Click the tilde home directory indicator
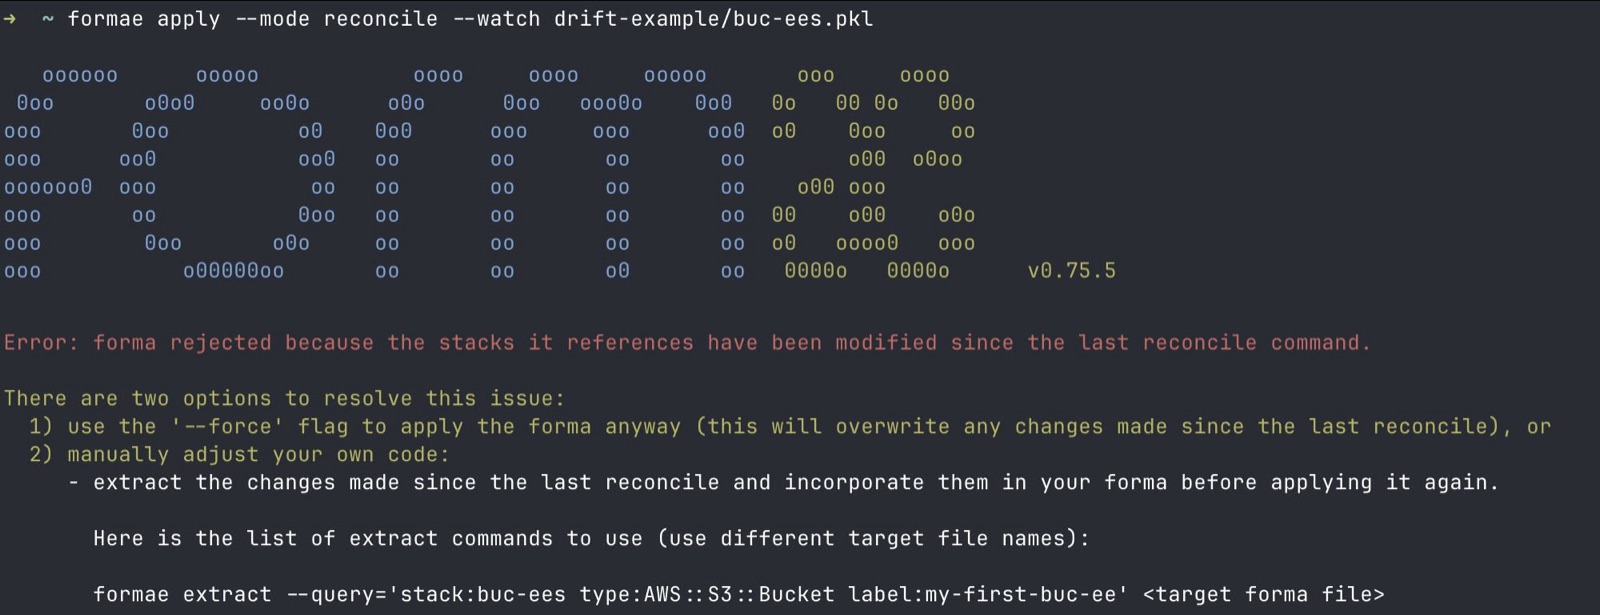This screenshot has height=615, width=1600. click(x=48, y=19)
